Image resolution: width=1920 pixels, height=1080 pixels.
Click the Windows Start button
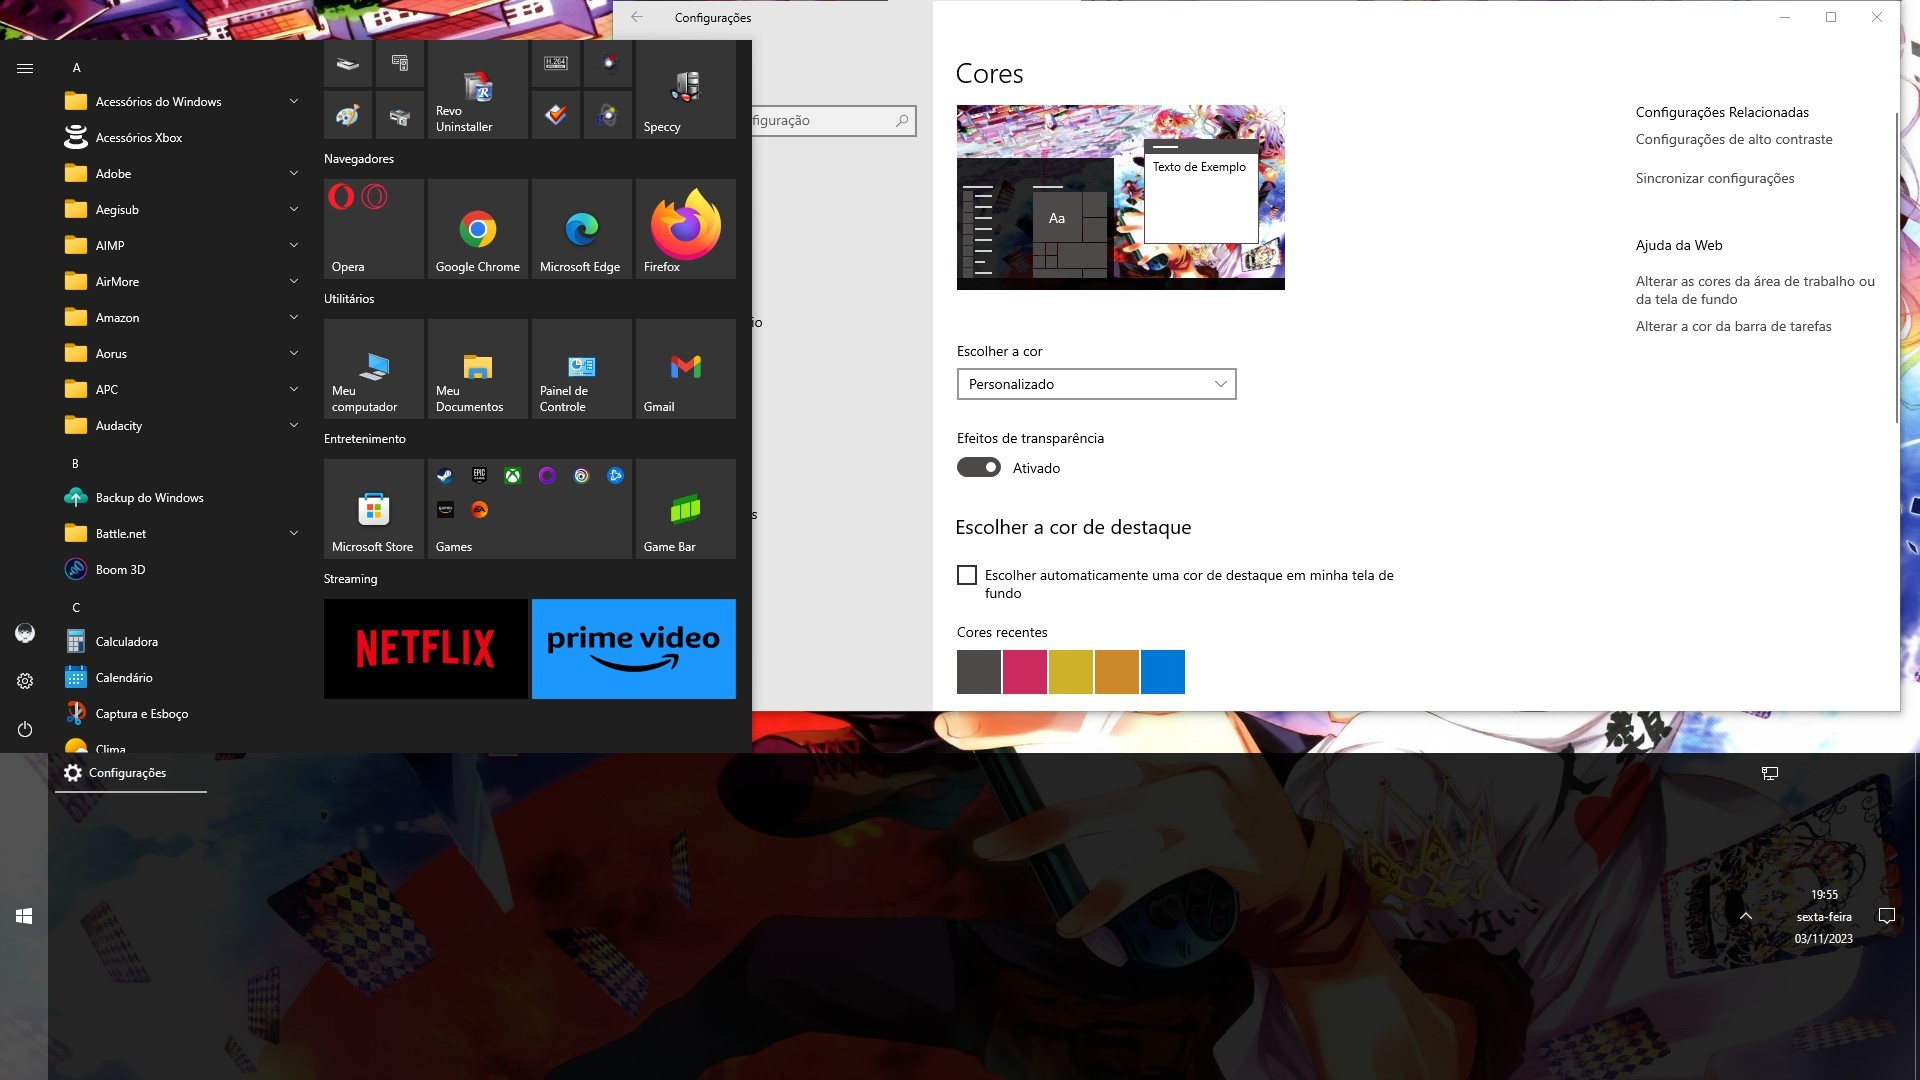click(24, 916)
